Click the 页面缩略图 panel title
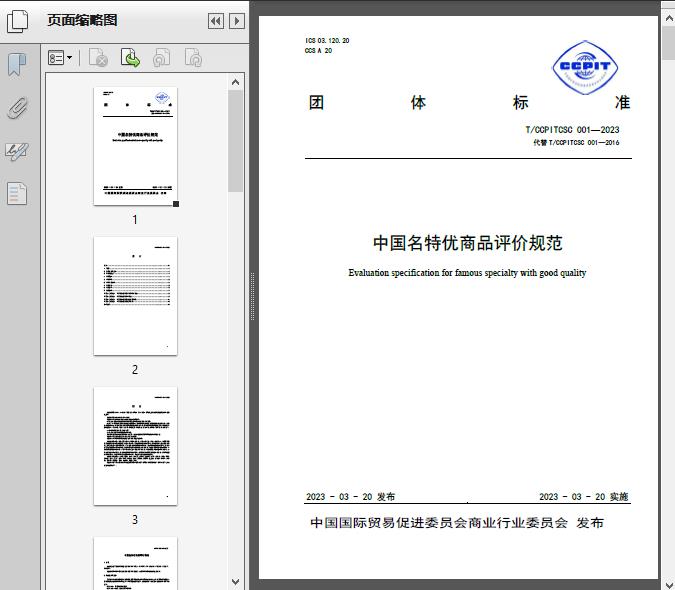Viewport: 675px width, 590px height. [x=82, y=20]
